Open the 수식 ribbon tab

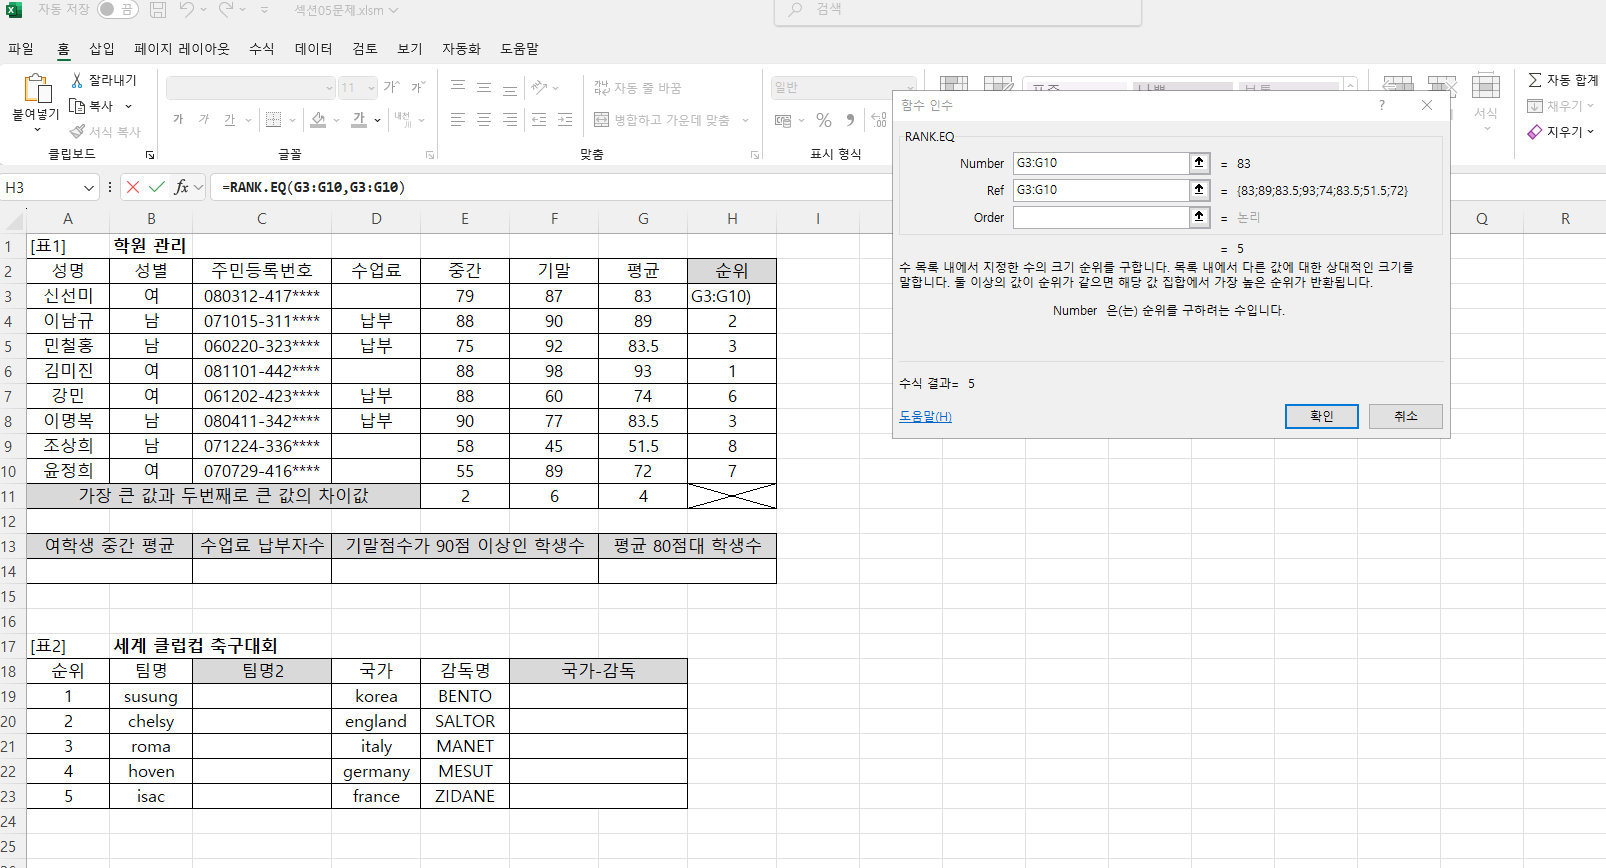click(x=261, y=48)
